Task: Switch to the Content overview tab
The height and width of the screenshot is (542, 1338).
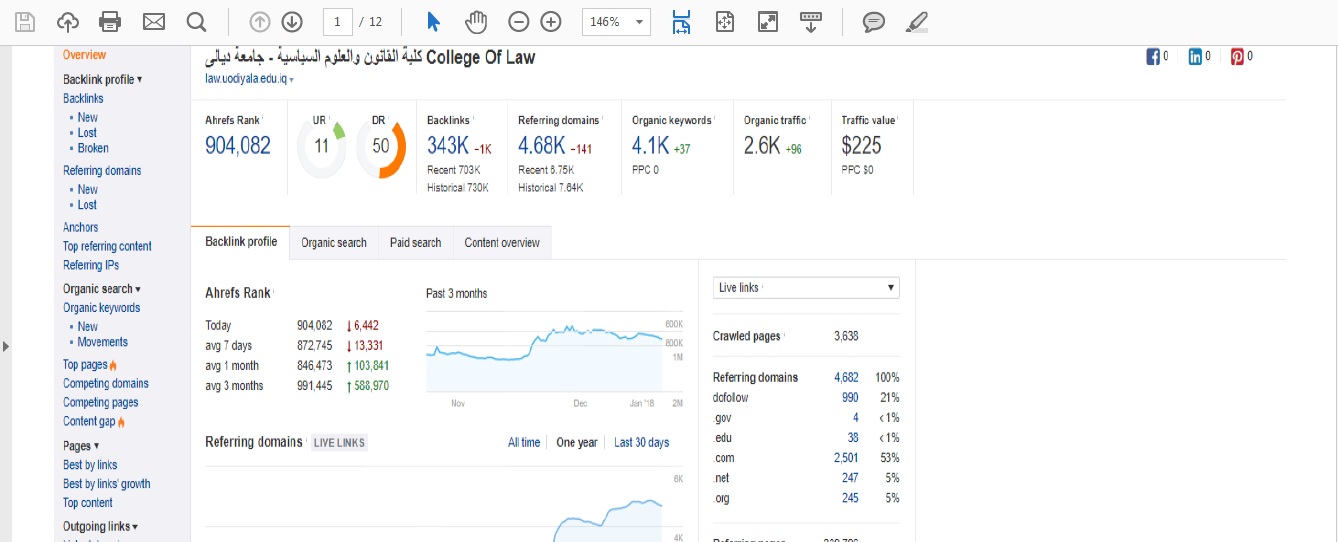Action: (502, 243)
